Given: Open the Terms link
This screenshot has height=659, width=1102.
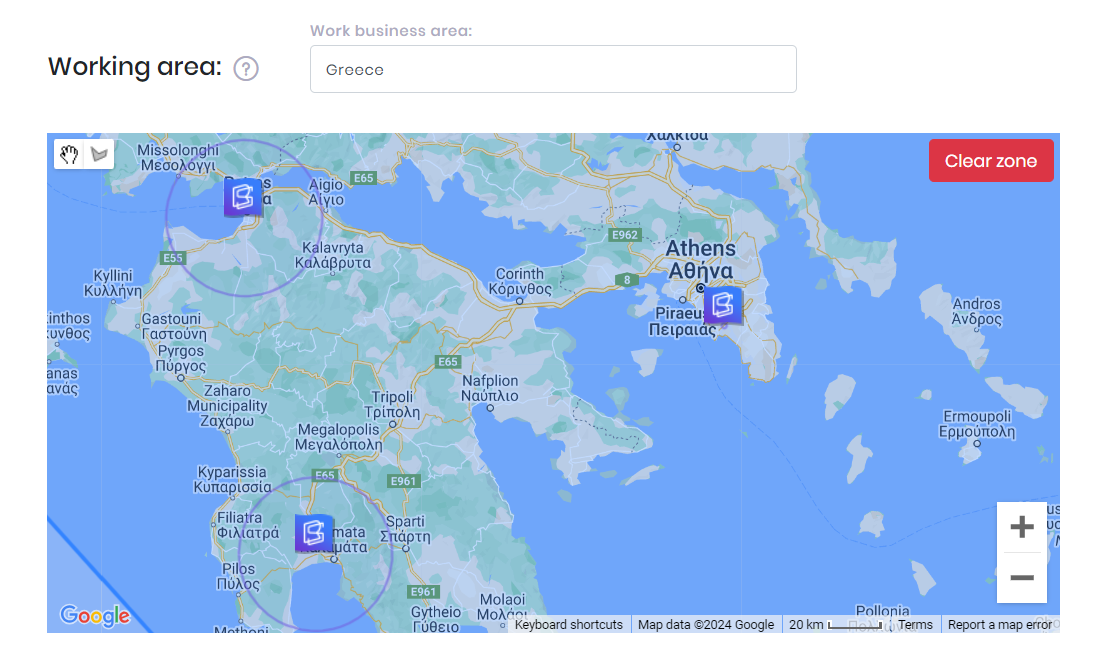Looking at the screenshot, I should (x=915, y=625).
